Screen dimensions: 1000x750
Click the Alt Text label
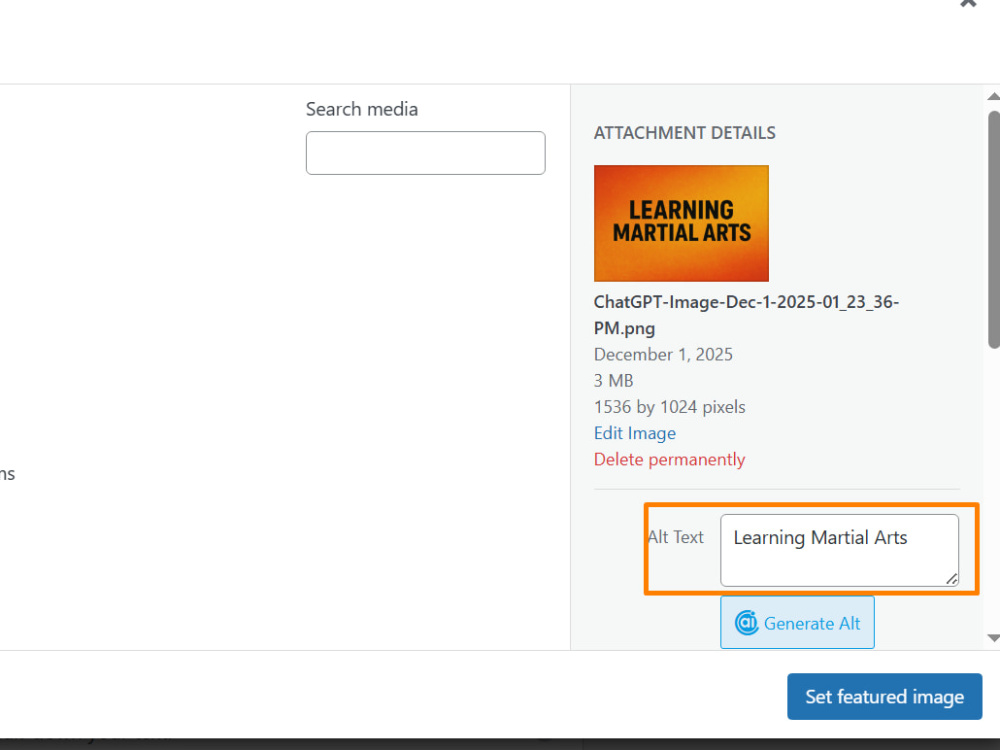click(675, 537)
